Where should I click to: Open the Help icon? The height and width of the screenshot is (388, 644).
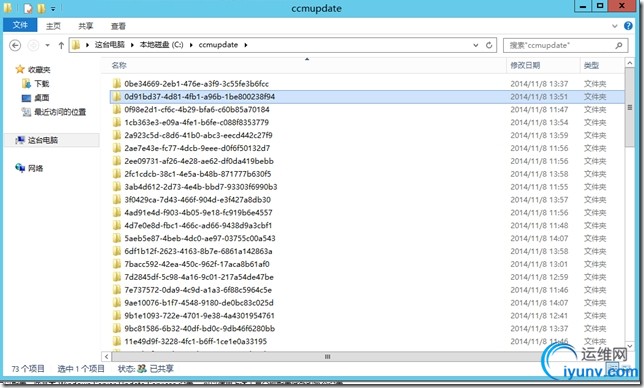coord(628,25)
